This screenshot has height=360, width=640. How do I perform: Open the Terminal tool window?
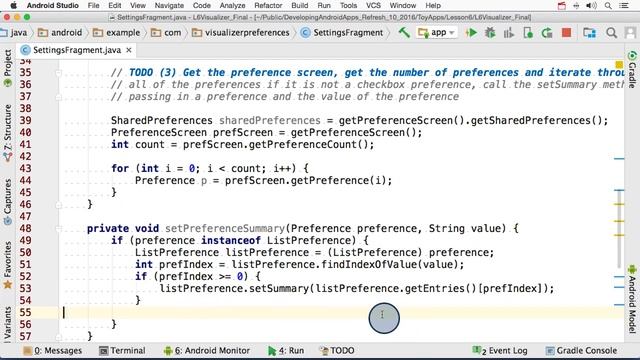click(x=122, y=351)
